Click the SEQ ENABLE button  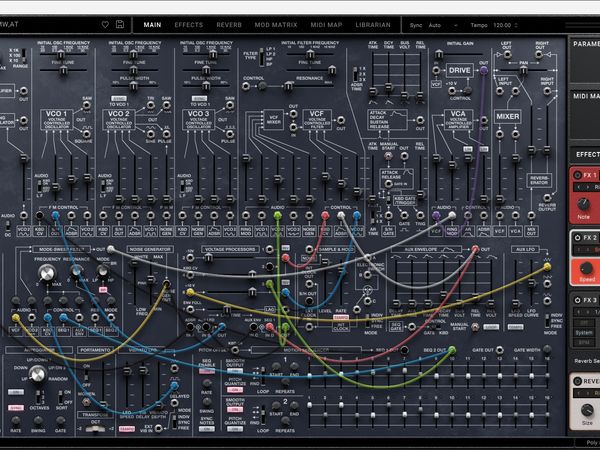[x=207, y=371]
